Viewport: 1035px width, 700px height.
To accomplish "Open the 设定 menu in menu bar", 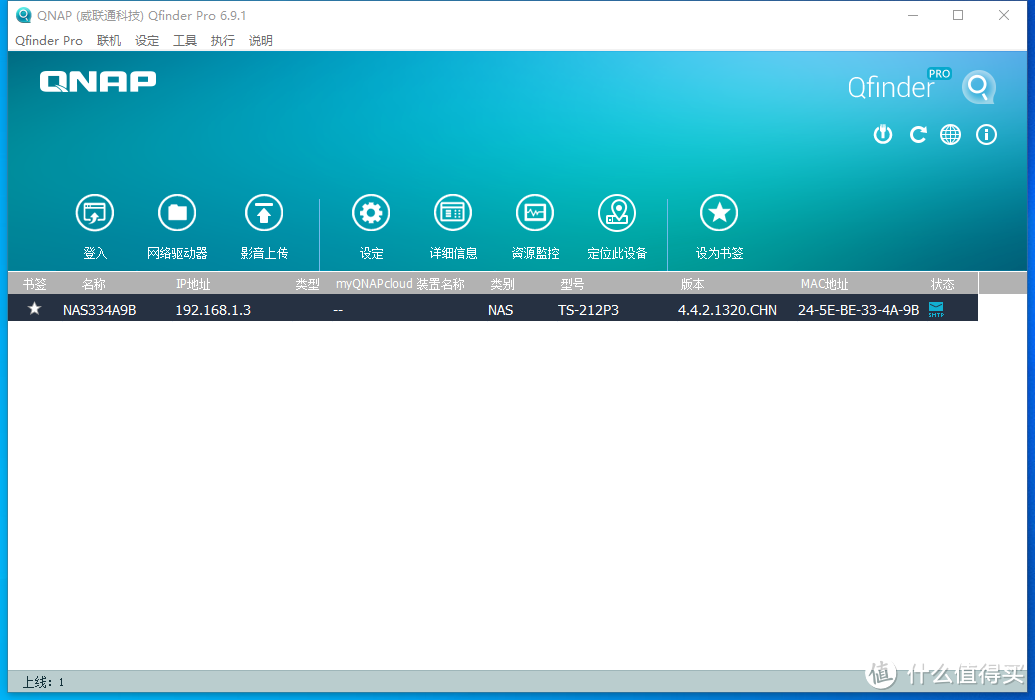I will point(147,41).
